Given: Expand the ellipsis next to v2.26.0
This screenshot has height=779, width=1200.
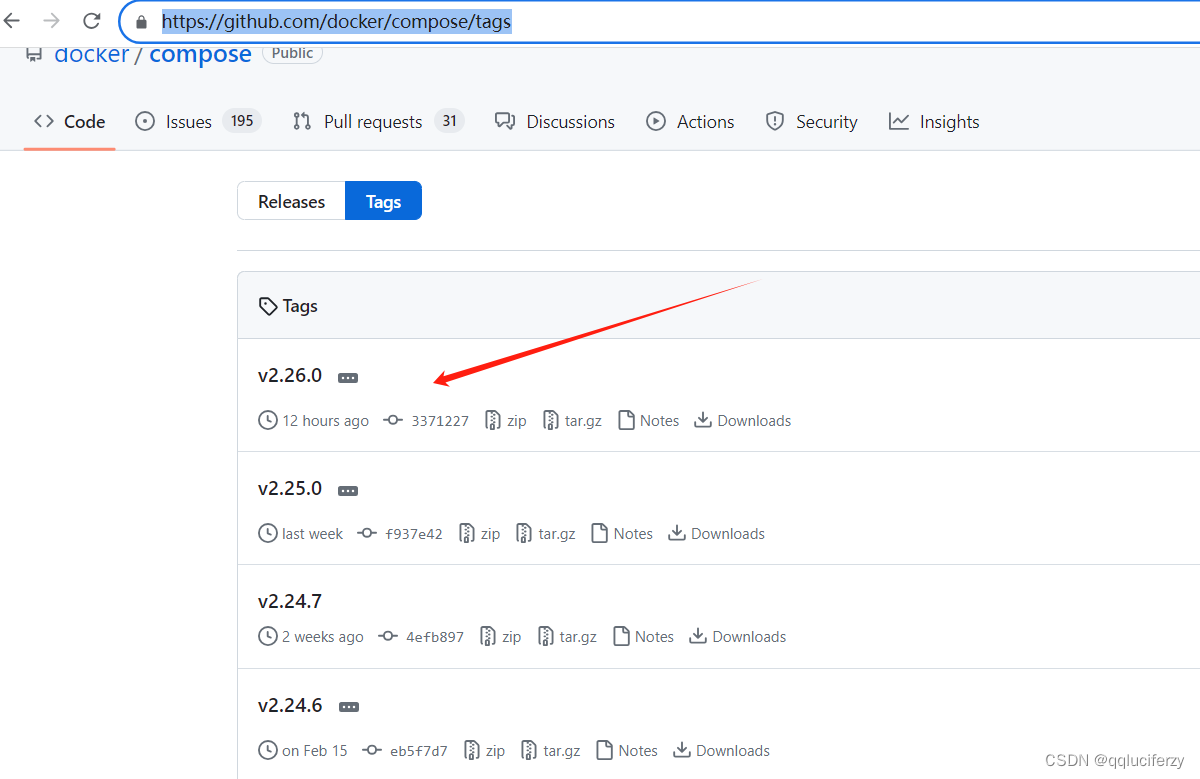Looking at the screenshot, I should [x=348, y=378].
